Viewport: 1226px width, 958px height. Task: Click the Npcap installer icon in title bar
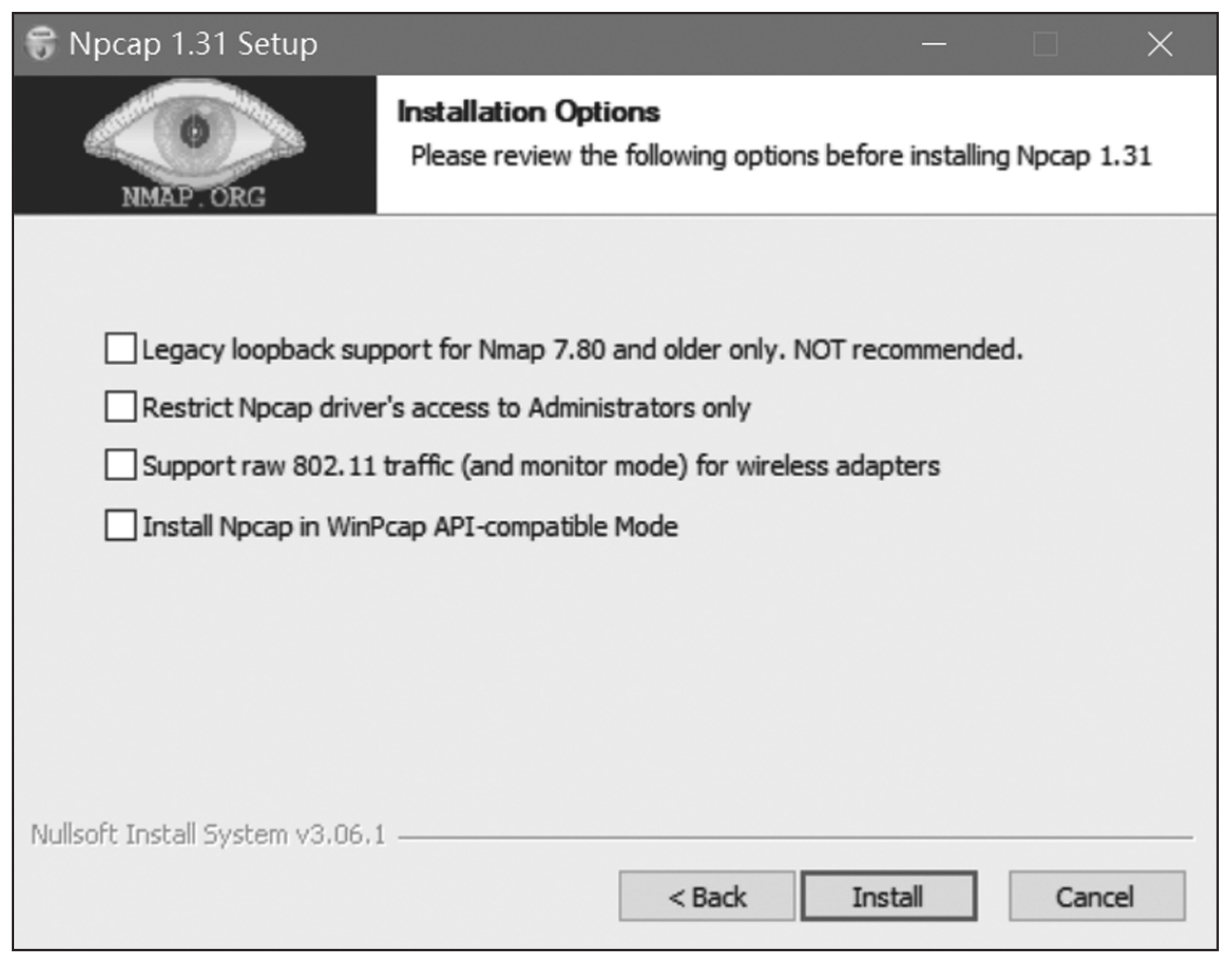42,45
